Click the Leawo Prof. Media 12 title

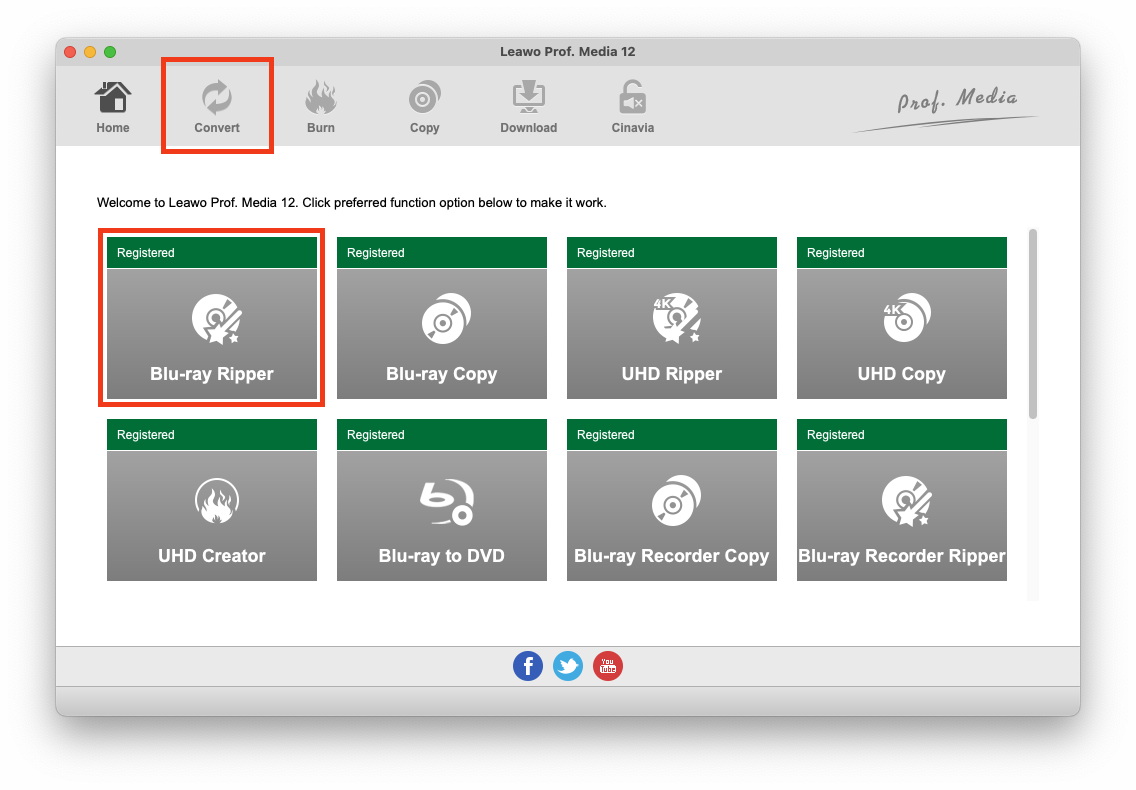tap(567, 51)
